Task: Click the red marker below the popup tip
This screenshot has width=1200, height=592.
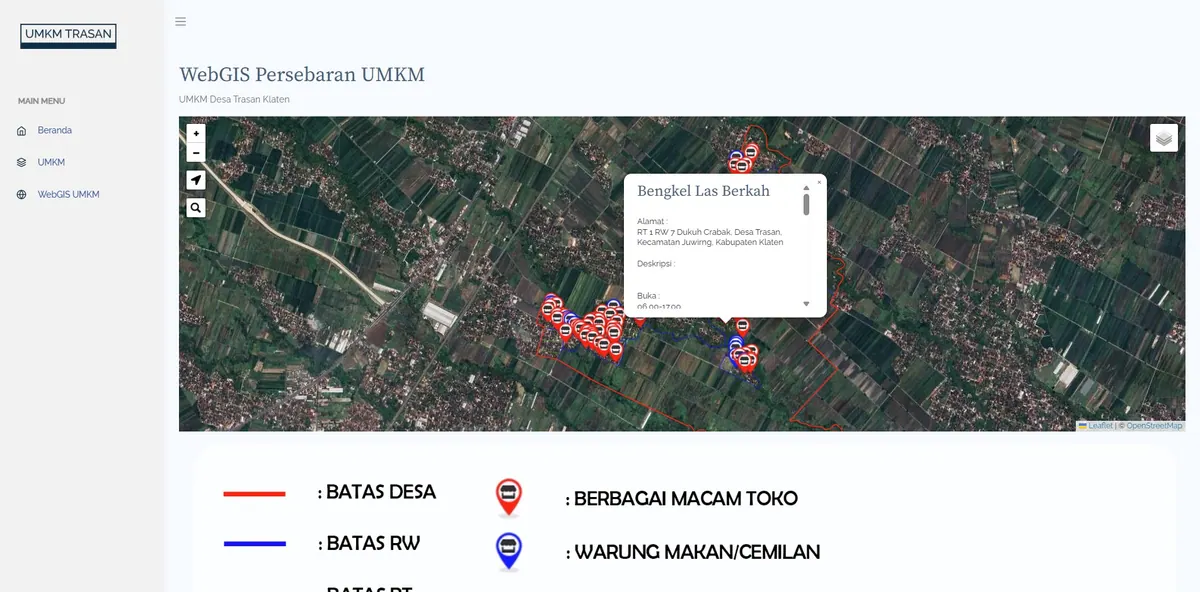Action: click(742, 327)
